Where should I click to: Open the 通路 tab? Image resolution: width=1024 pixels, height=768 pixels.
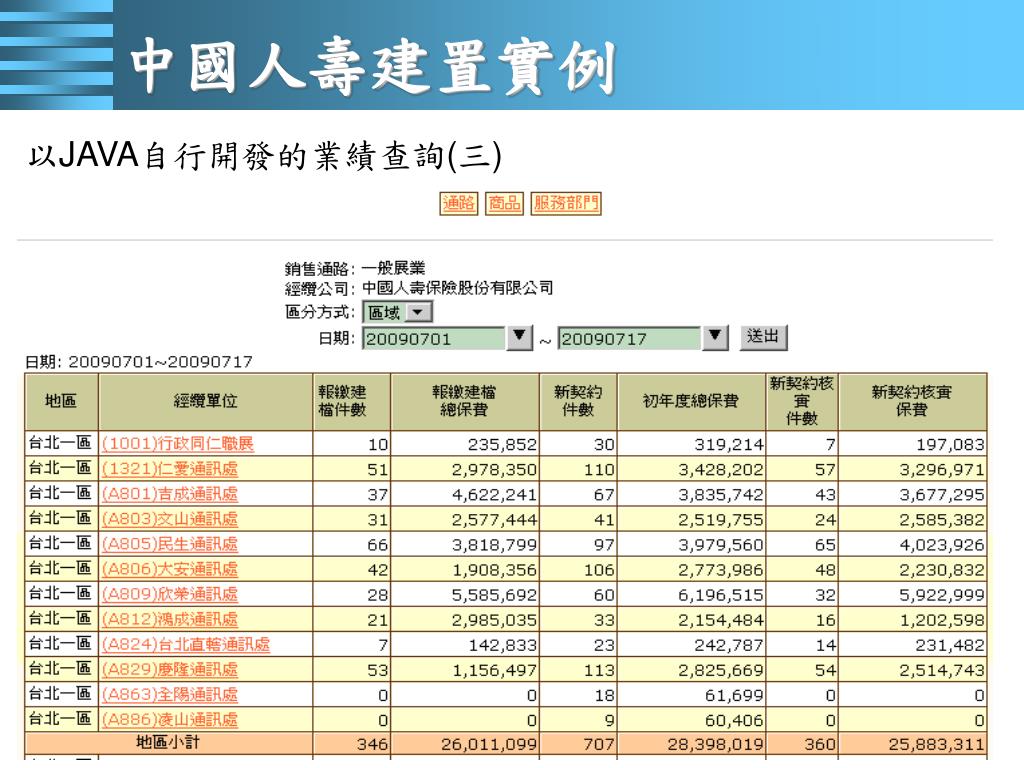[458, 203]
